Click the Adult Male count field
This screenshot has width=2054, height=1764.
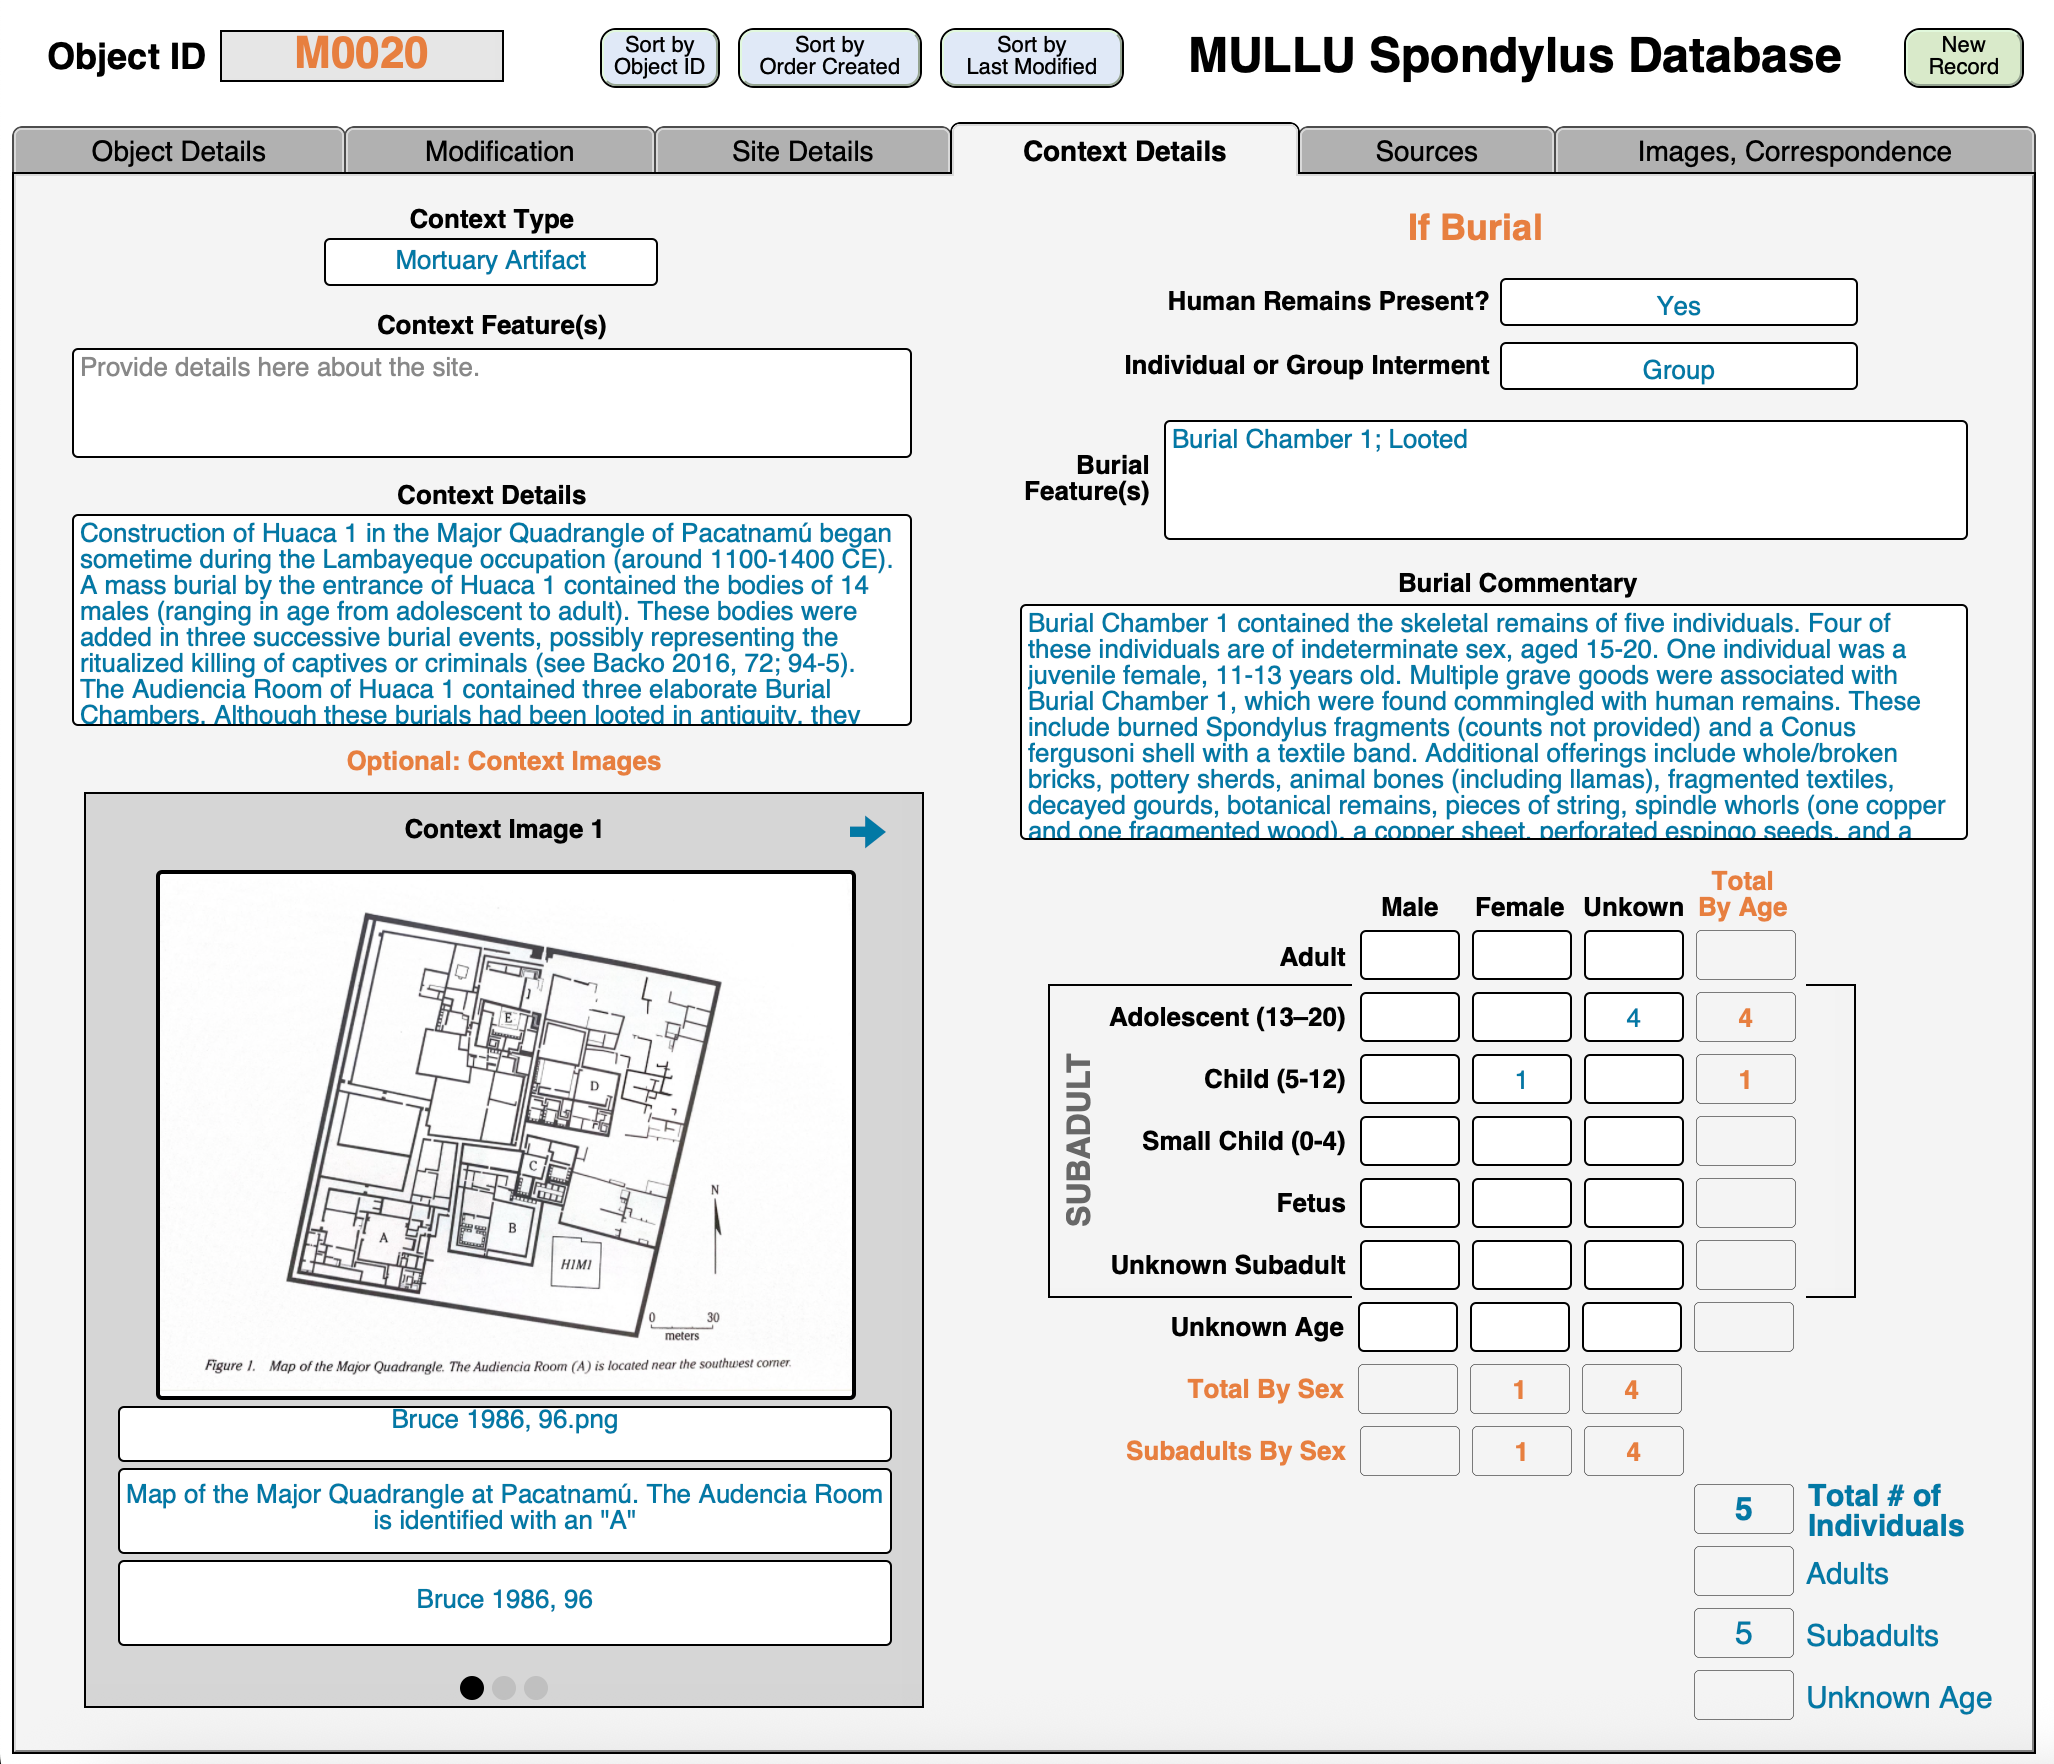(x=1409, y=955)
